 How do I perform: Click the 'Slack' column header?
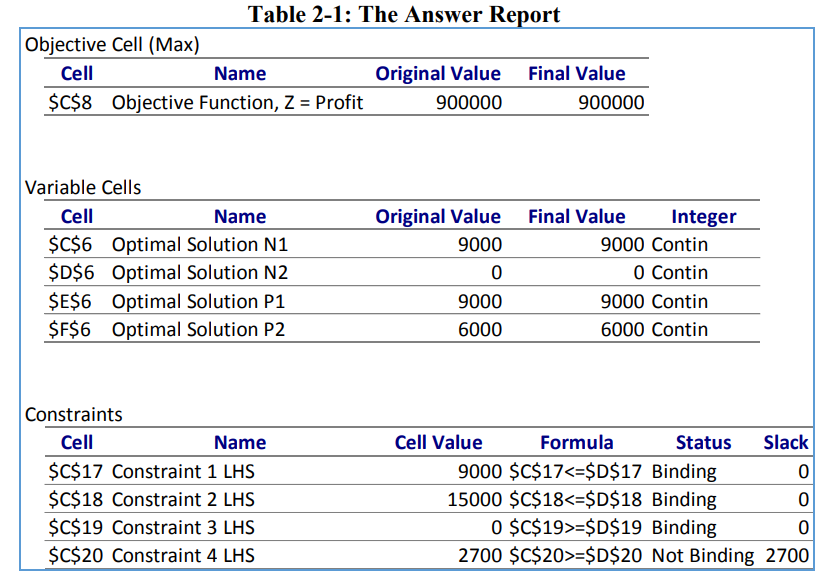pyautogui.click(x=786, y=443)
